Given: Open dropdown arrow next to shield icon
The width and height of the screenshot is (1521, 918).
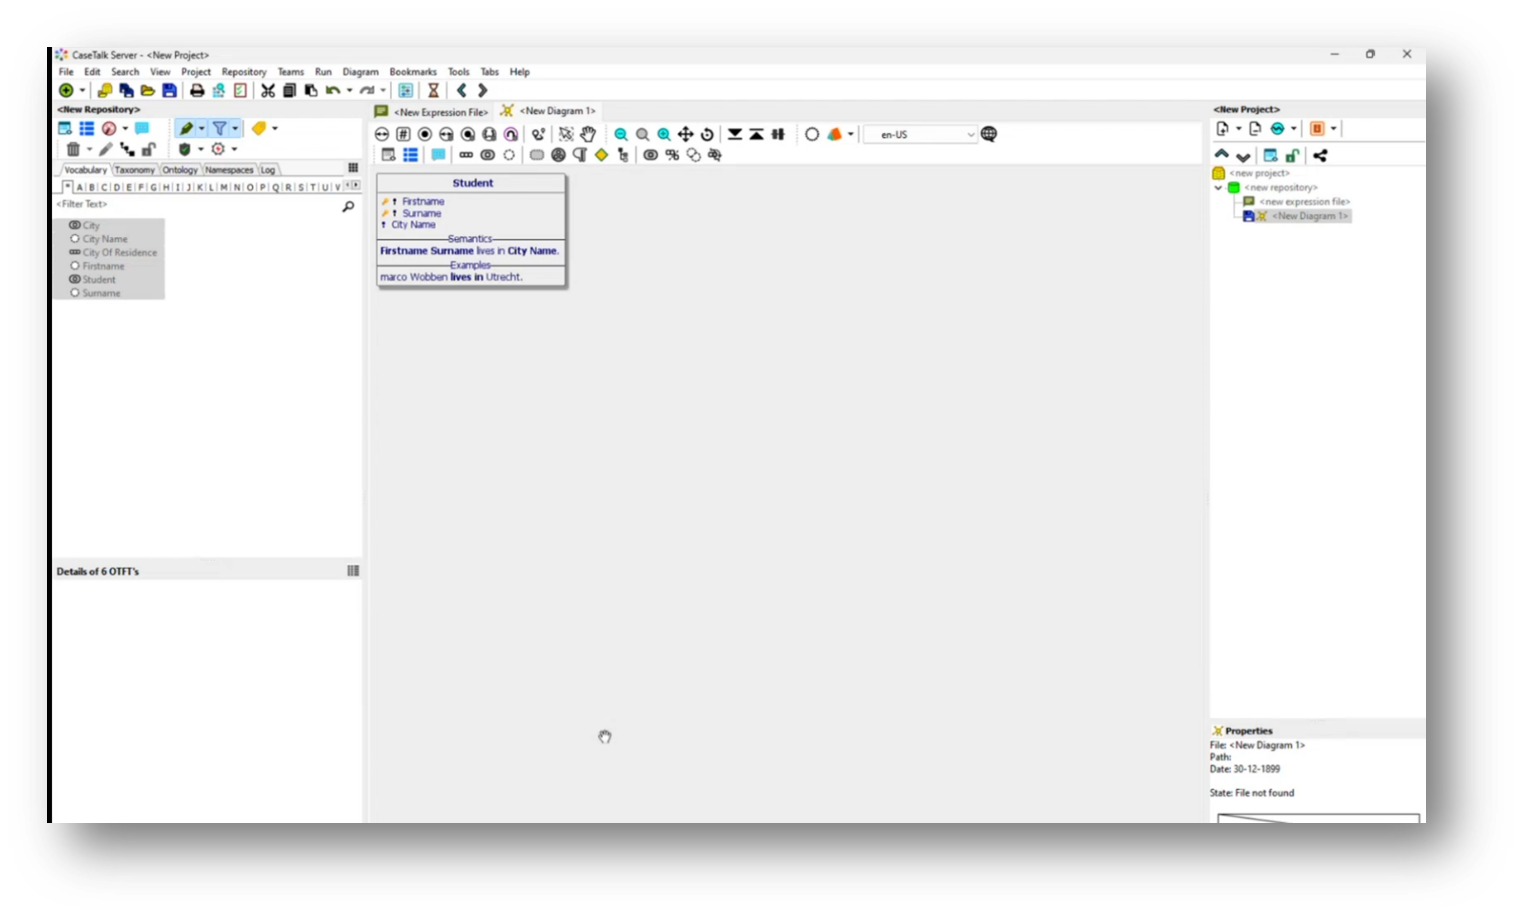Looking at the screenshot, I should (200, 149).
